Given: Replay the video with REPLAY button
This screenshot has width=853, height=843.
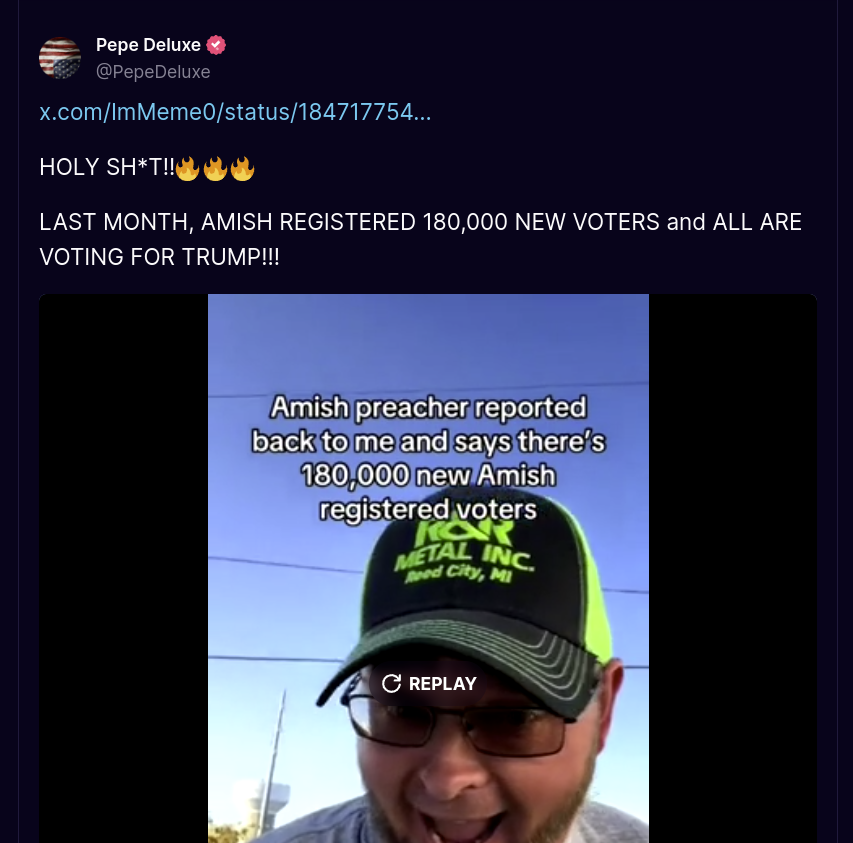Looking at the screenshot, I should (x=429, y=683).
